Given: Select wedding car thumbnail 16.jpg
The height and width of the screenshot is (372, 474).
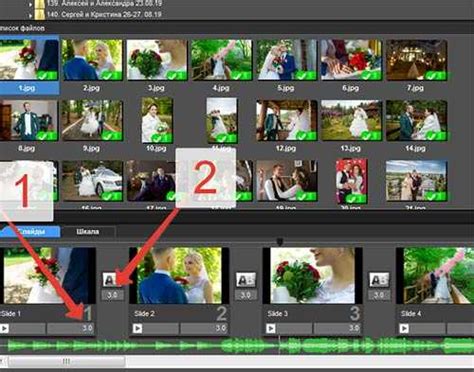Looking at the screenshot, I should 92,181.
